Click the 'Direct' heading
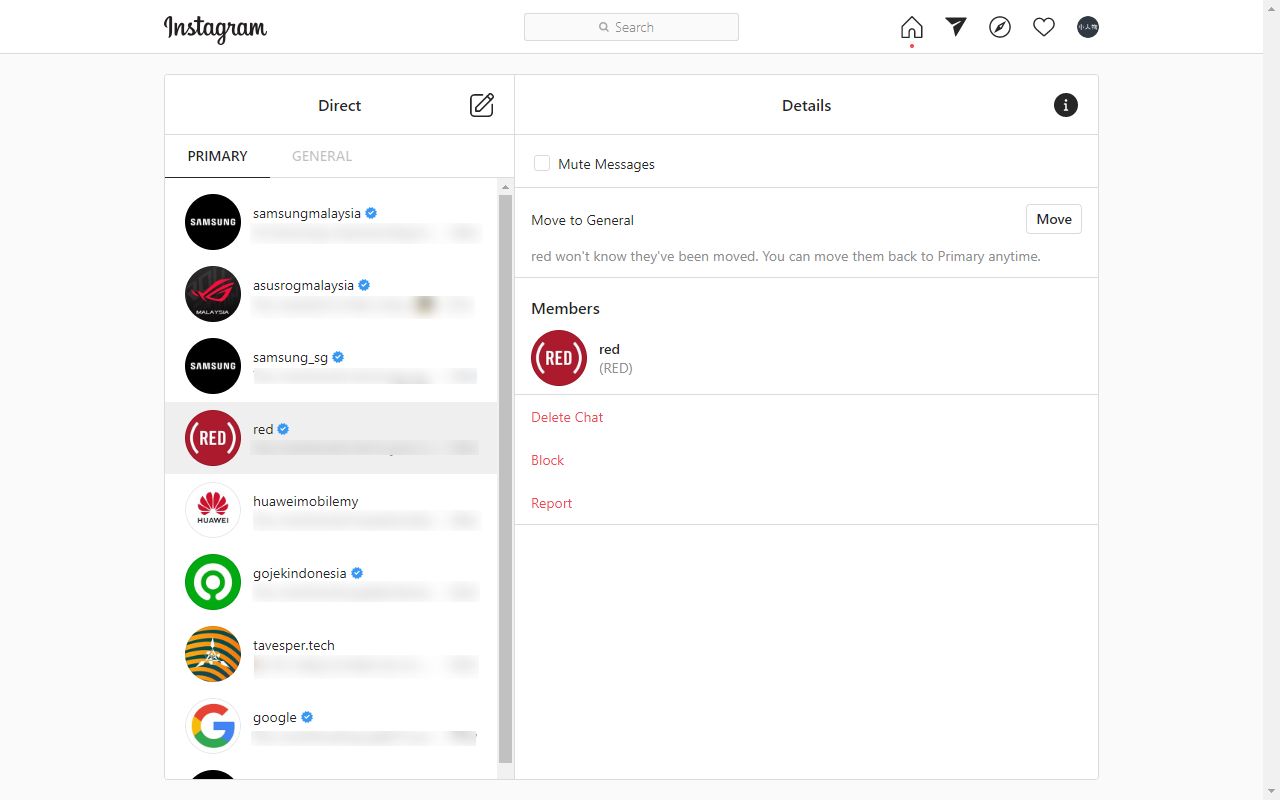The height and width of the screenshot is (800, 1280). point(339,105)
